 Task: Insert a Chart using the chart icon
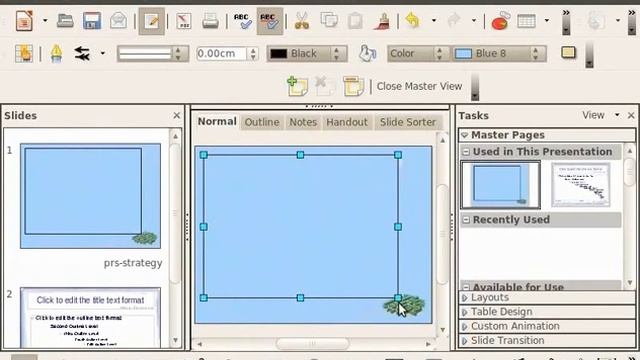[500, 20]
